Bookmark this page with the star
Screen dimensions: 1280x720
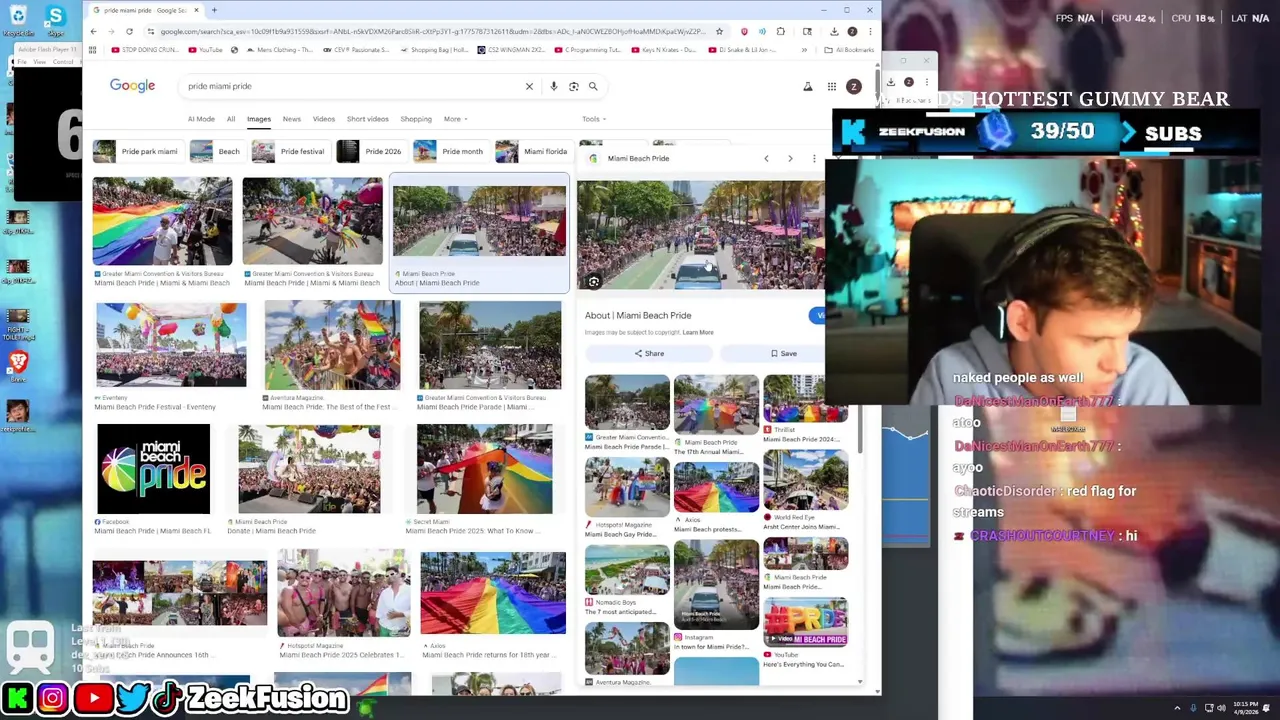pyautogui.click(x=719, y=31)
